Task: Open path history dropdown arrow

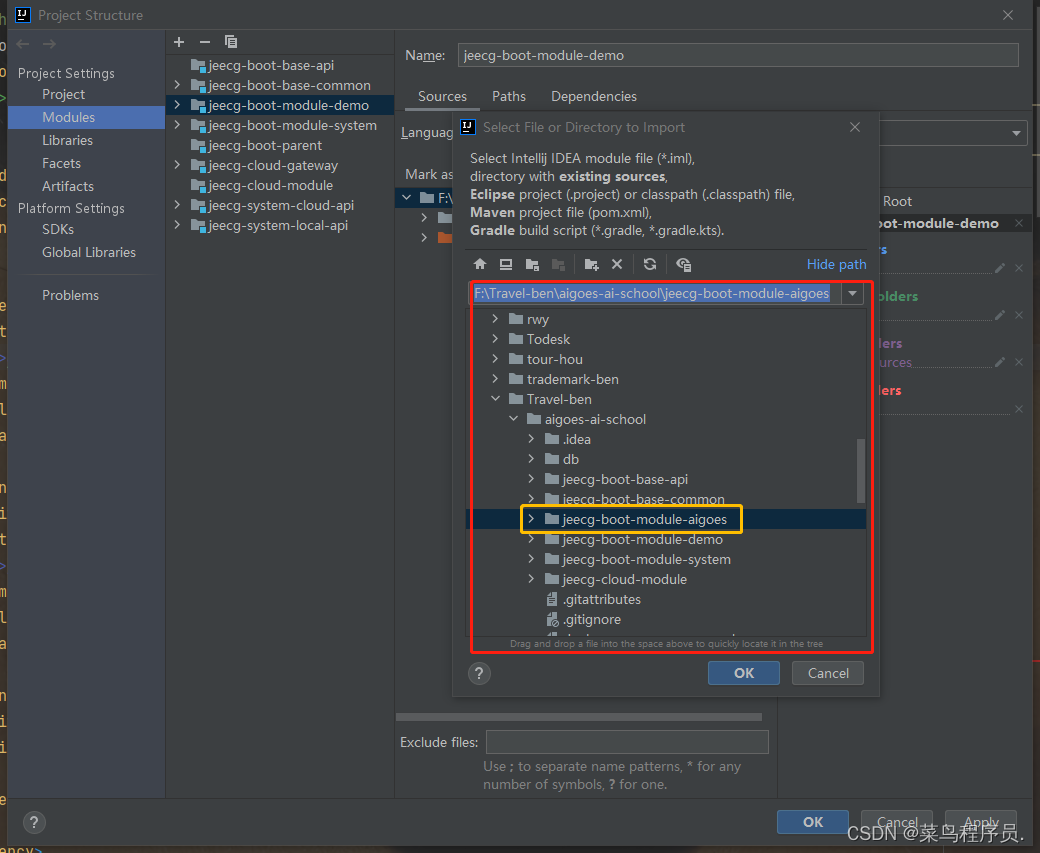Action: [x=852, y=293]
